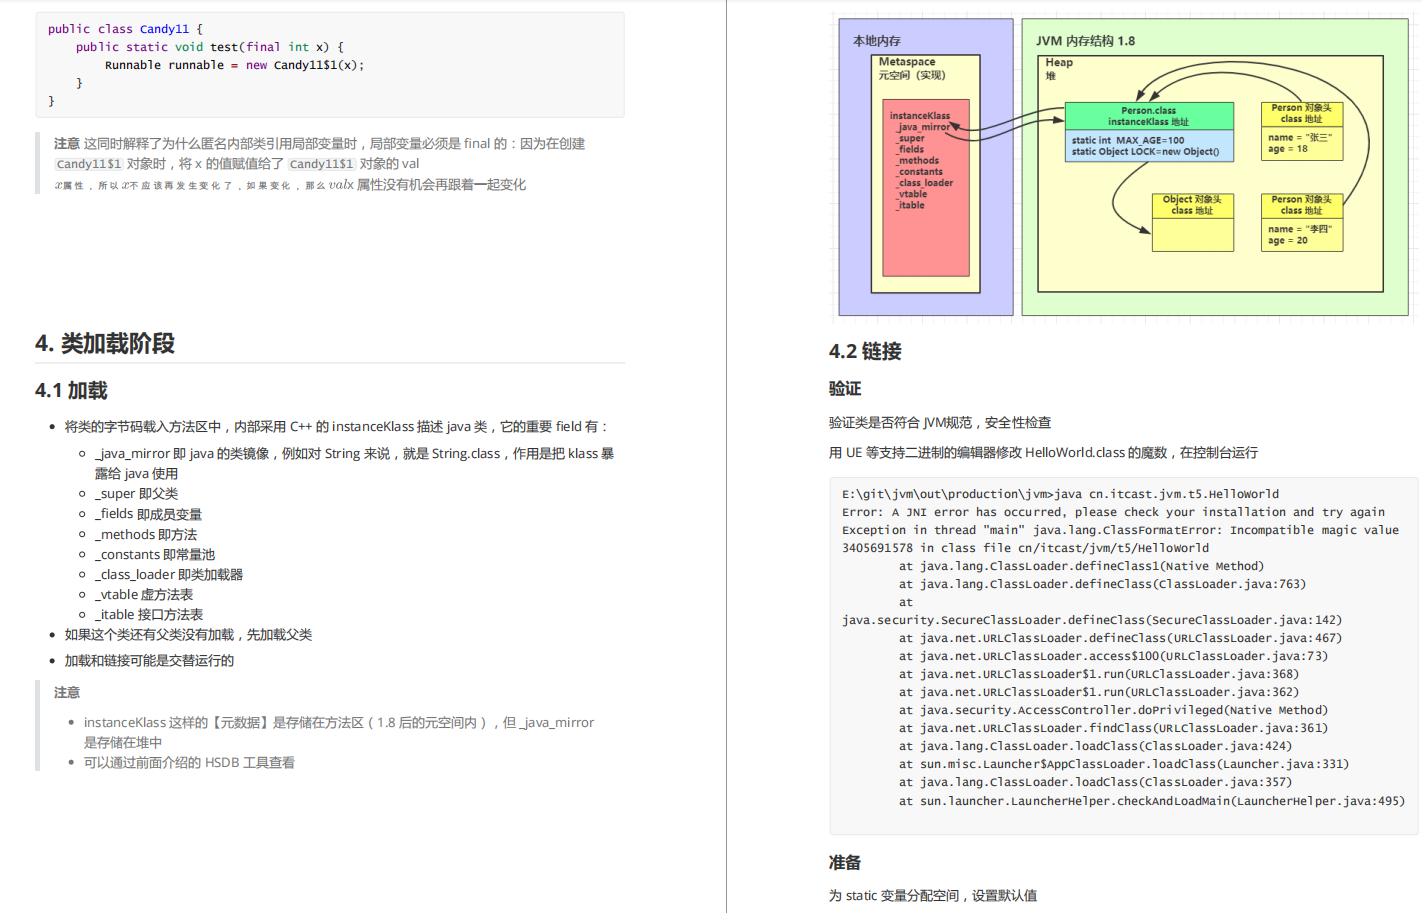Click stack line 'SecureClassLoader.defineClass(SecureClassLoader.java:142)'
This screenshot has width=1422, height=913.
(x=1092, y=620)
